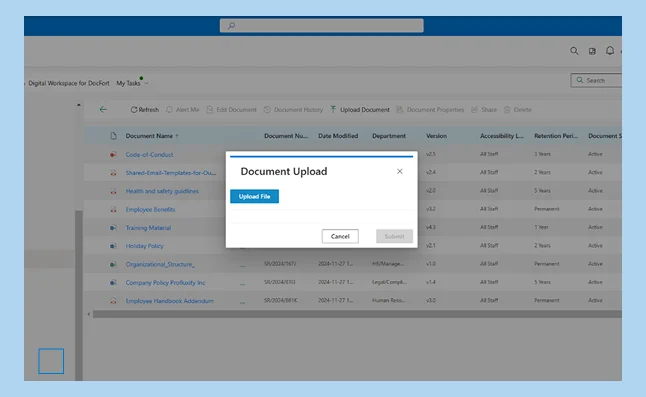Open Company Policy Profluxity Inc link
This screenshot has height=397, width=646.
(165, 283)
